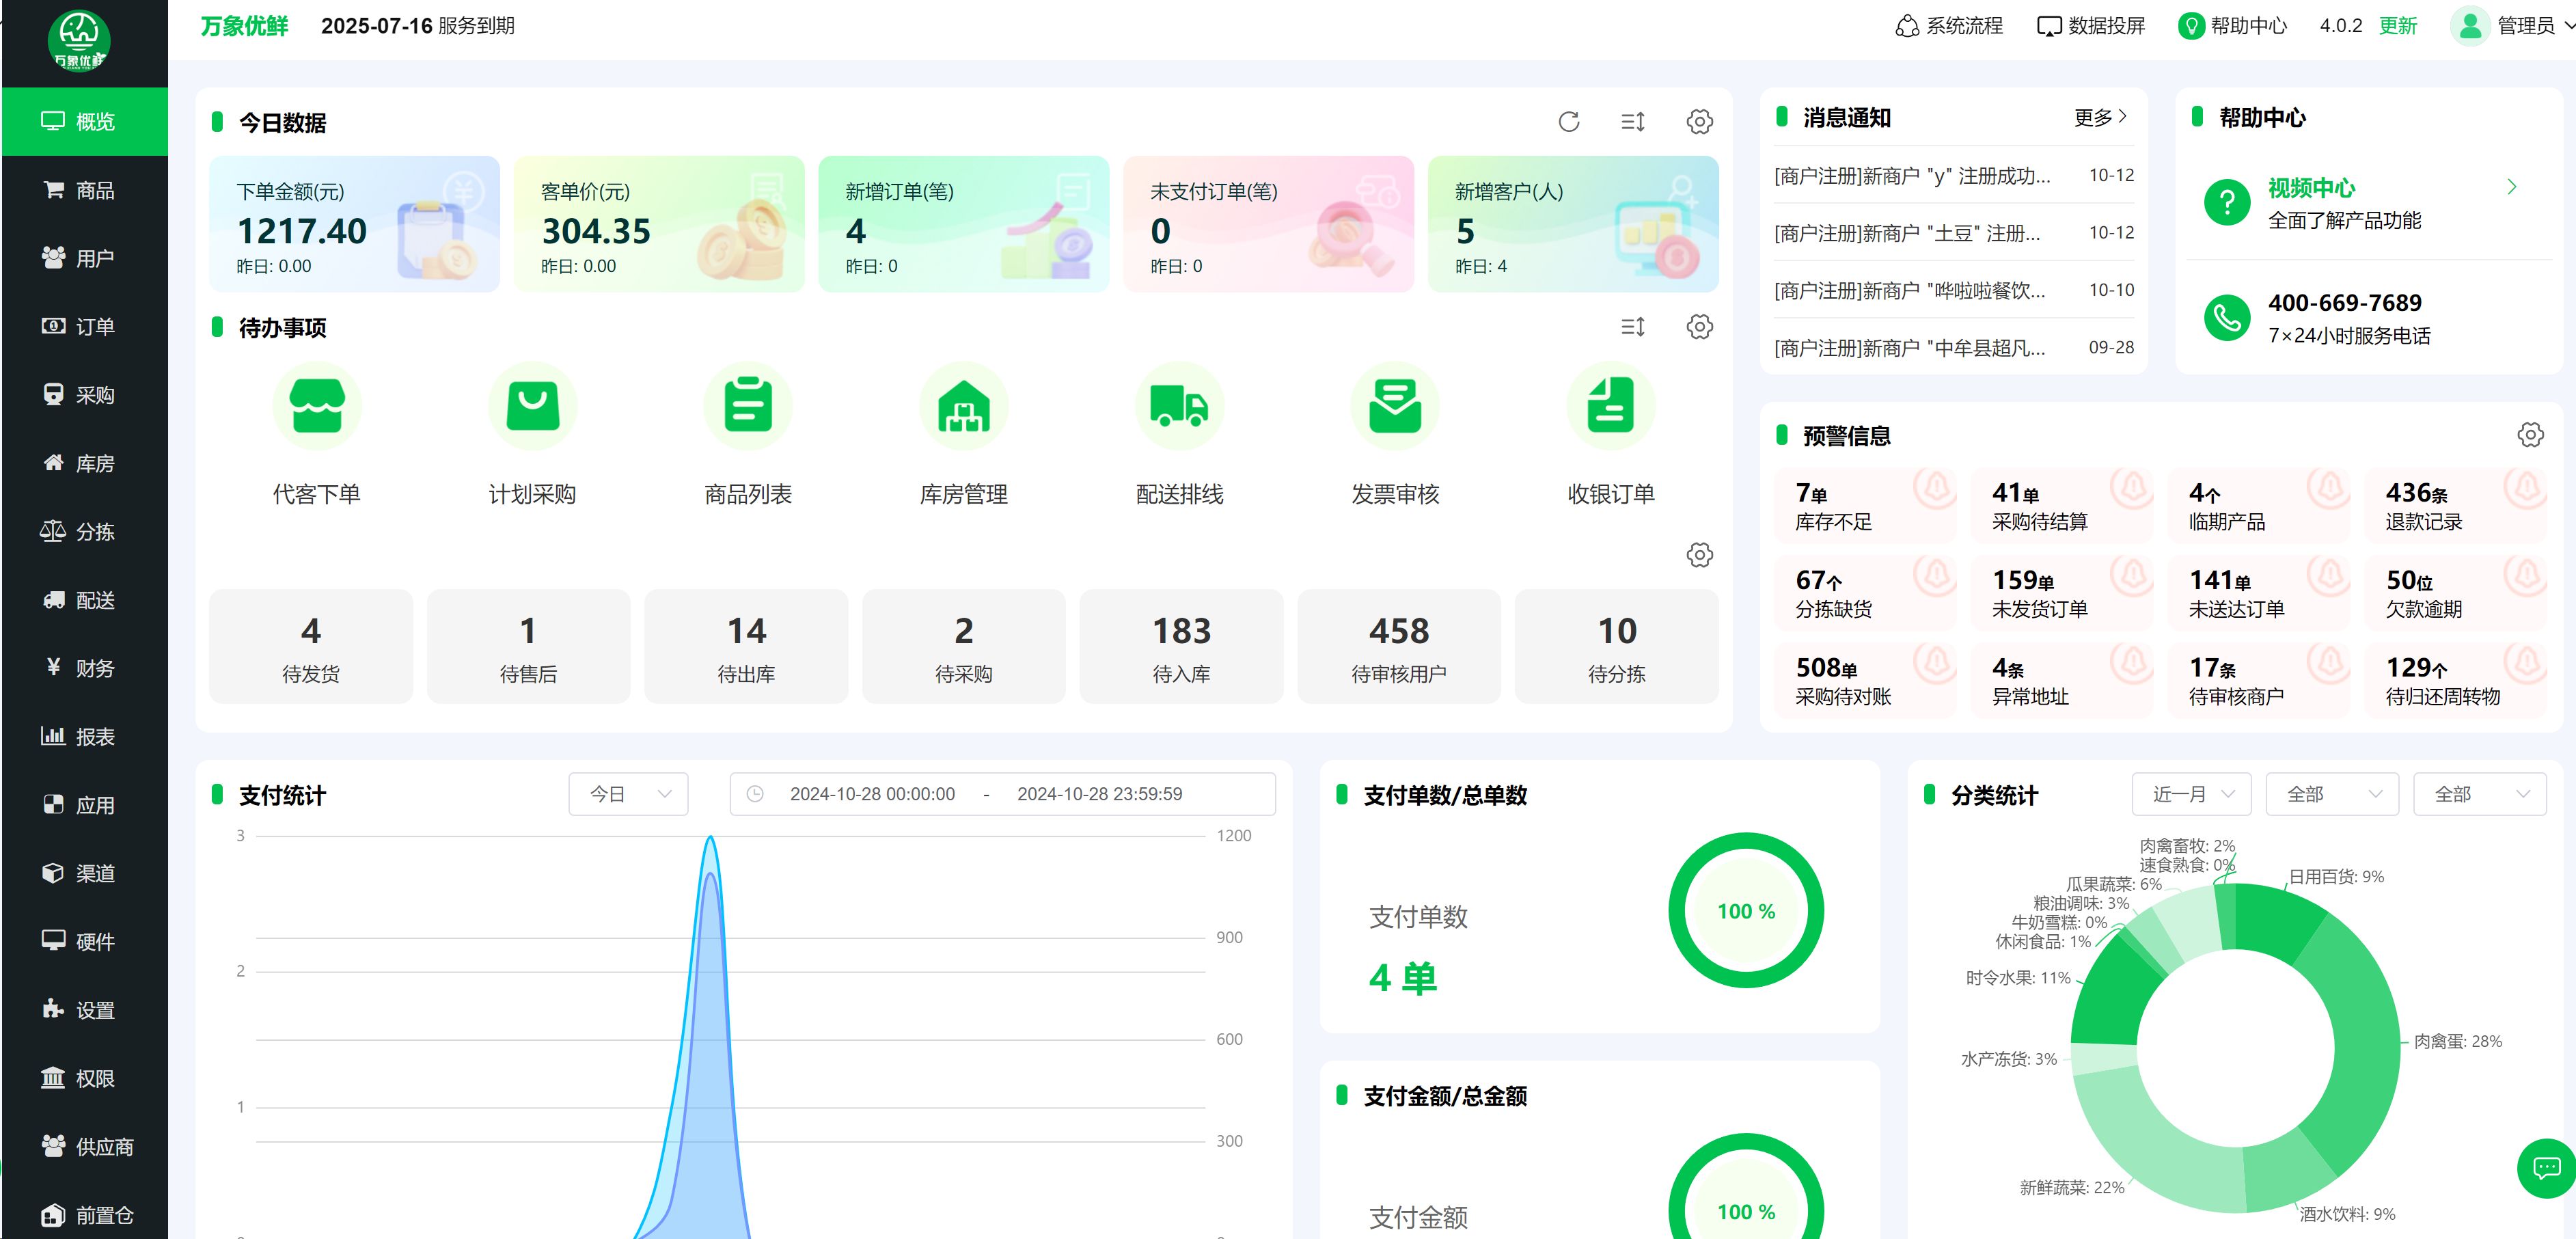2576x1239 pixels.
Task: Open 数据投屏 in the top bar
Action: (2091, 26)
